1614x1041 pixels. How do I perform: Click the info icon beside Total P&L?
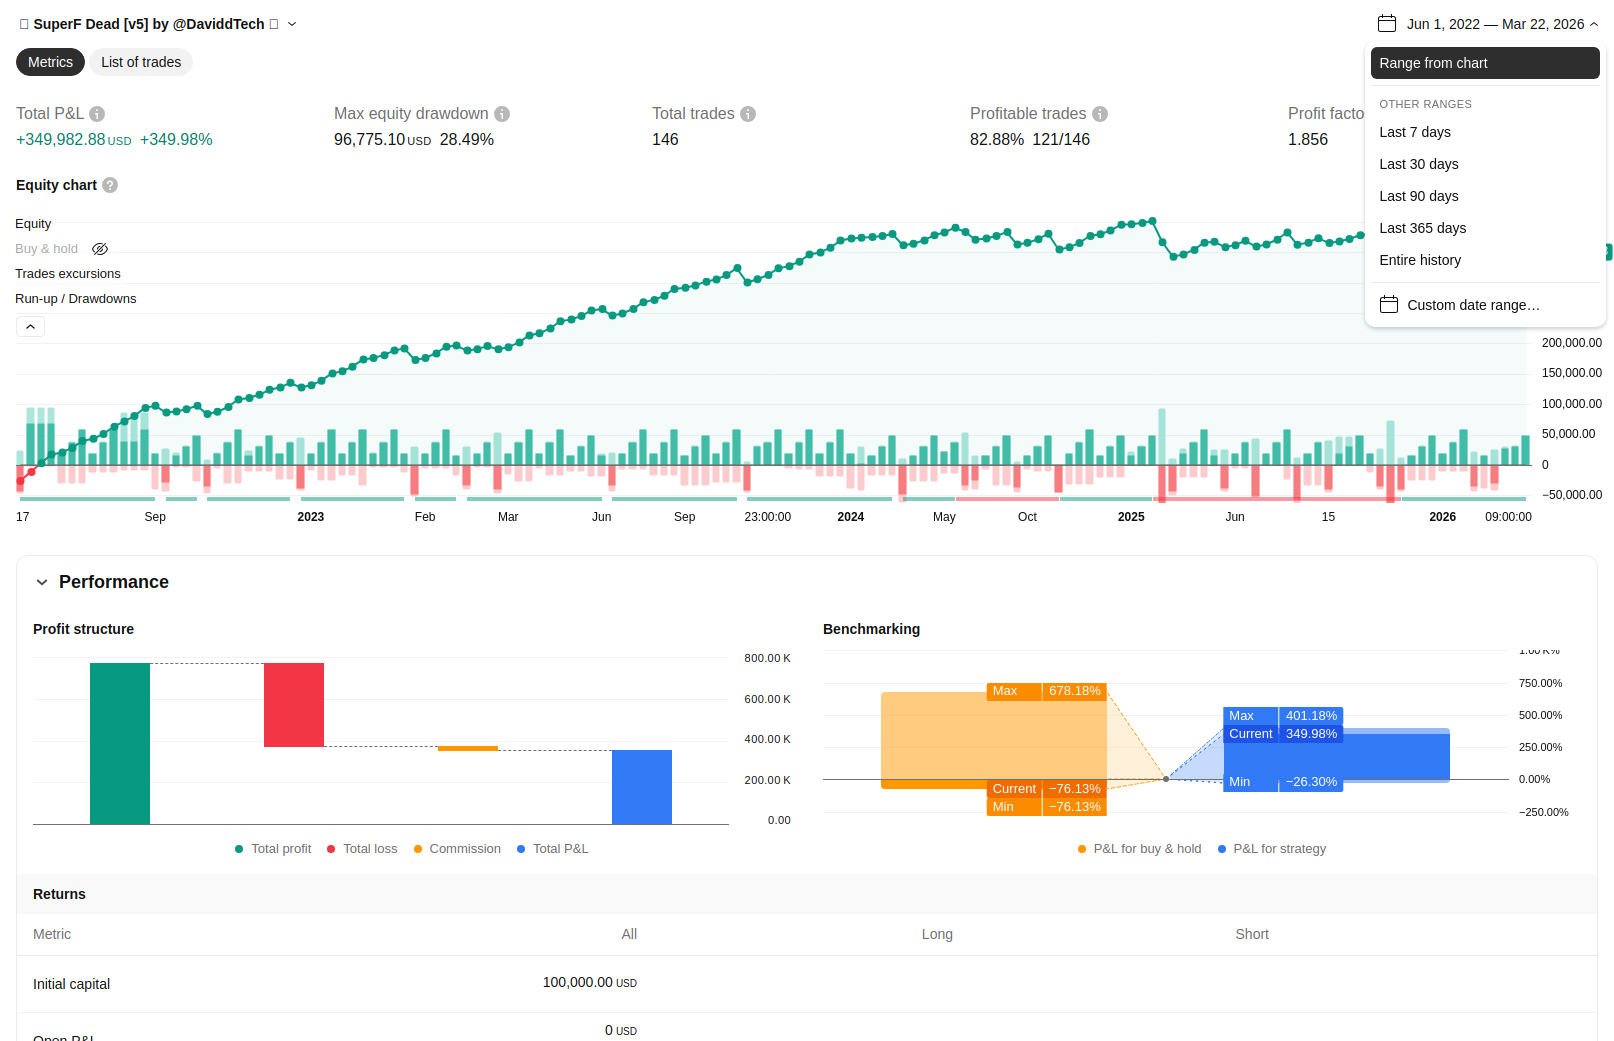coord(97,114)
